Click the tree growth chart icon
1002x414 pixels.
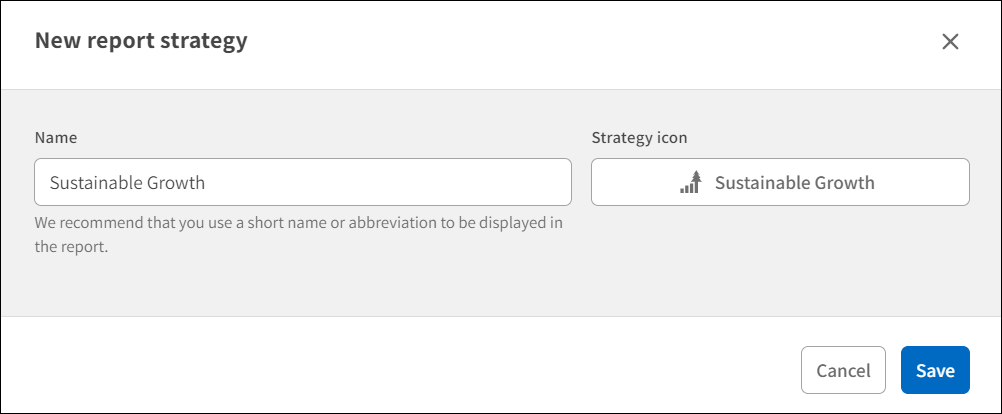[691, 182]
